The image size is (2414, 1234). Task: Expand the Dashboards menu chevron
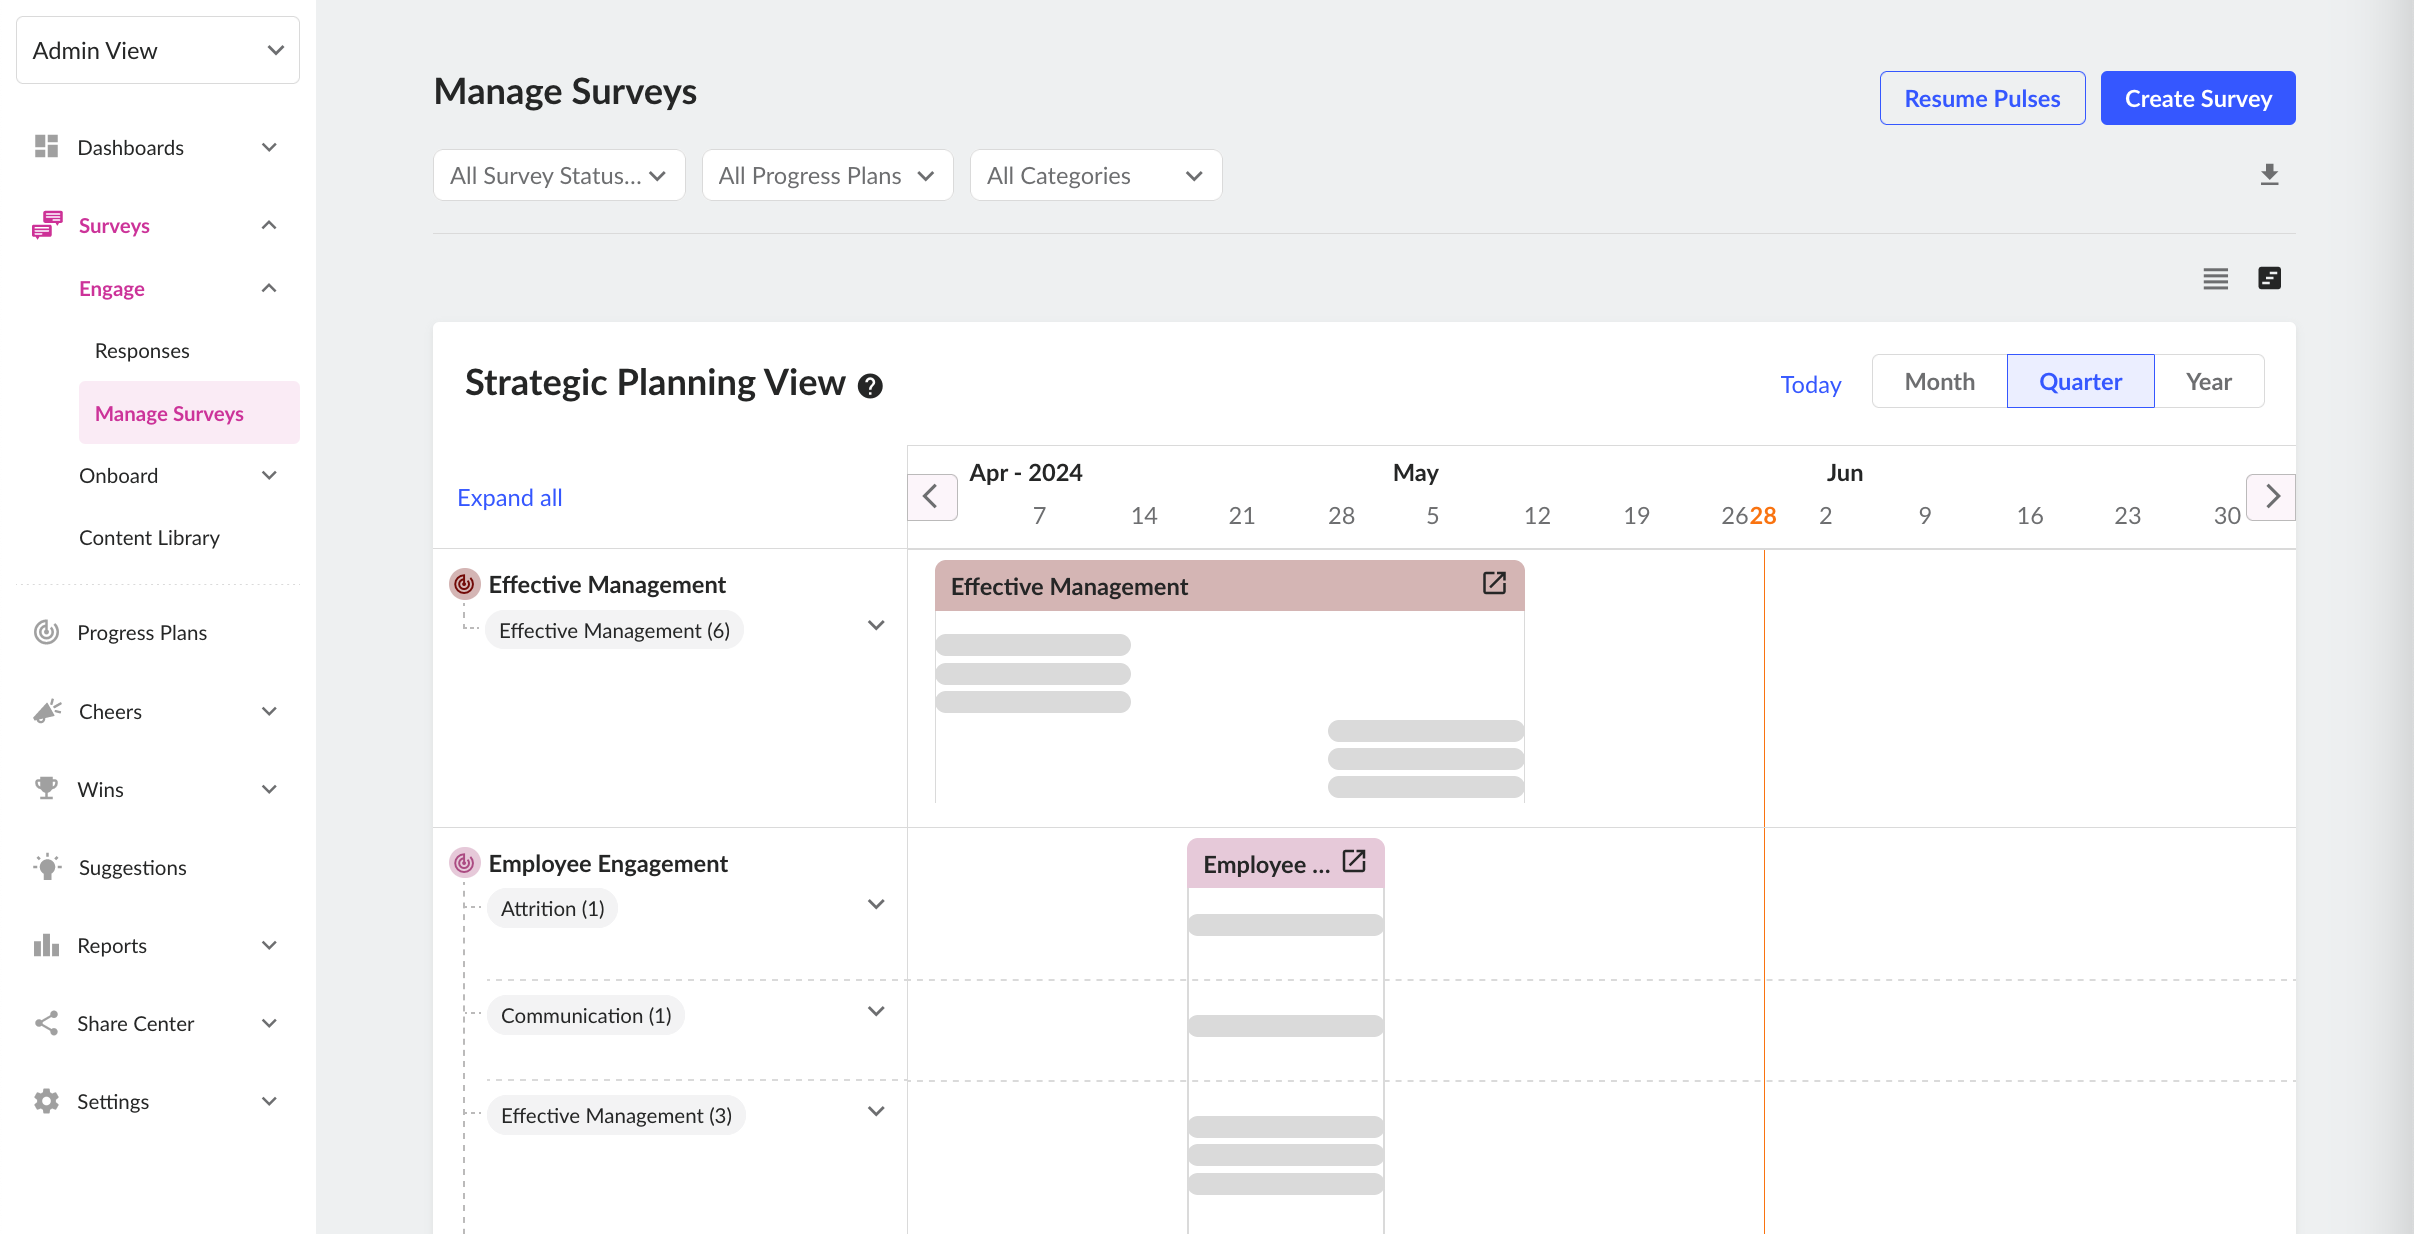pyautogui.click(x=269, y=147)
